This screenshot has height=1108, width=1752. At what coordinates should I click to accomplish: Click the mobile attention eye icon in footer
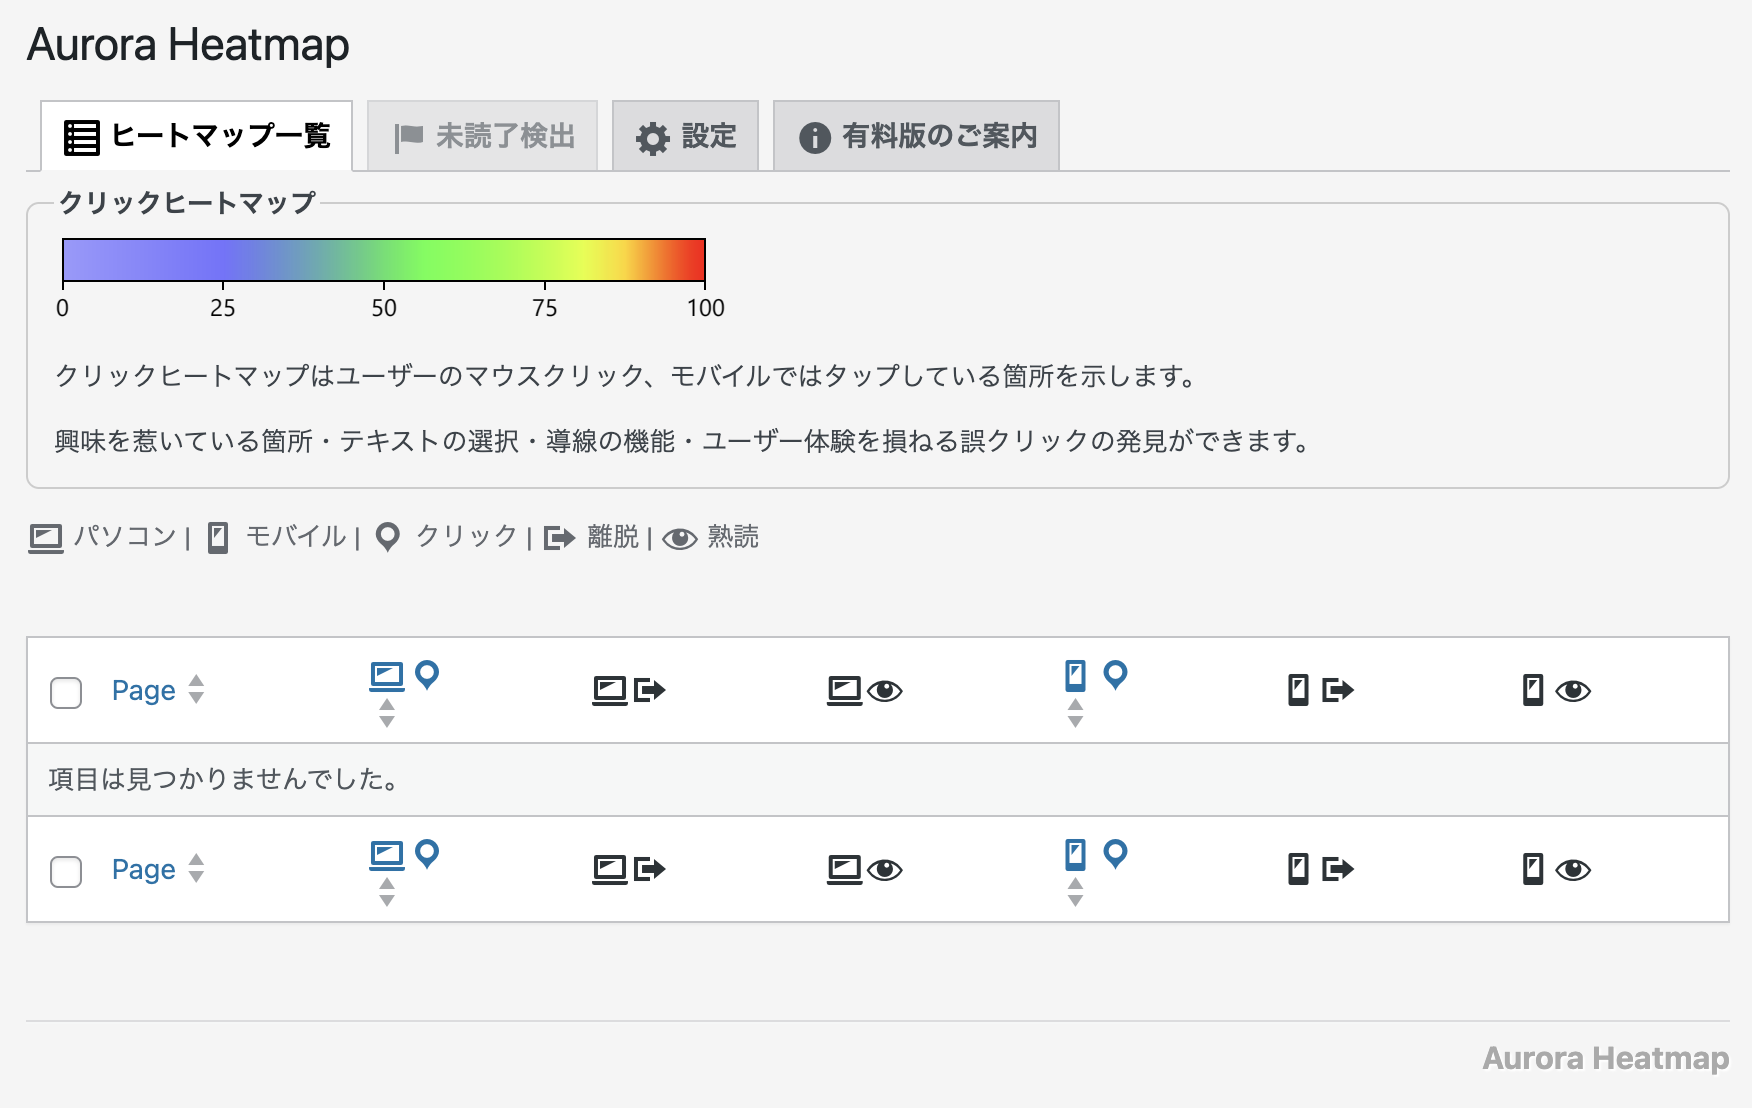click(x=1555, y=869)
